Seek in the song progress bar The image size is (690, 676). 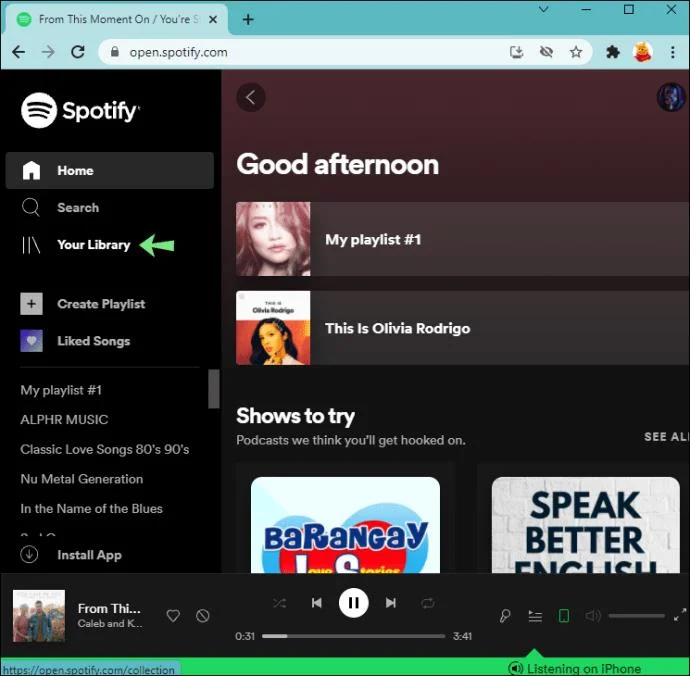353,636
